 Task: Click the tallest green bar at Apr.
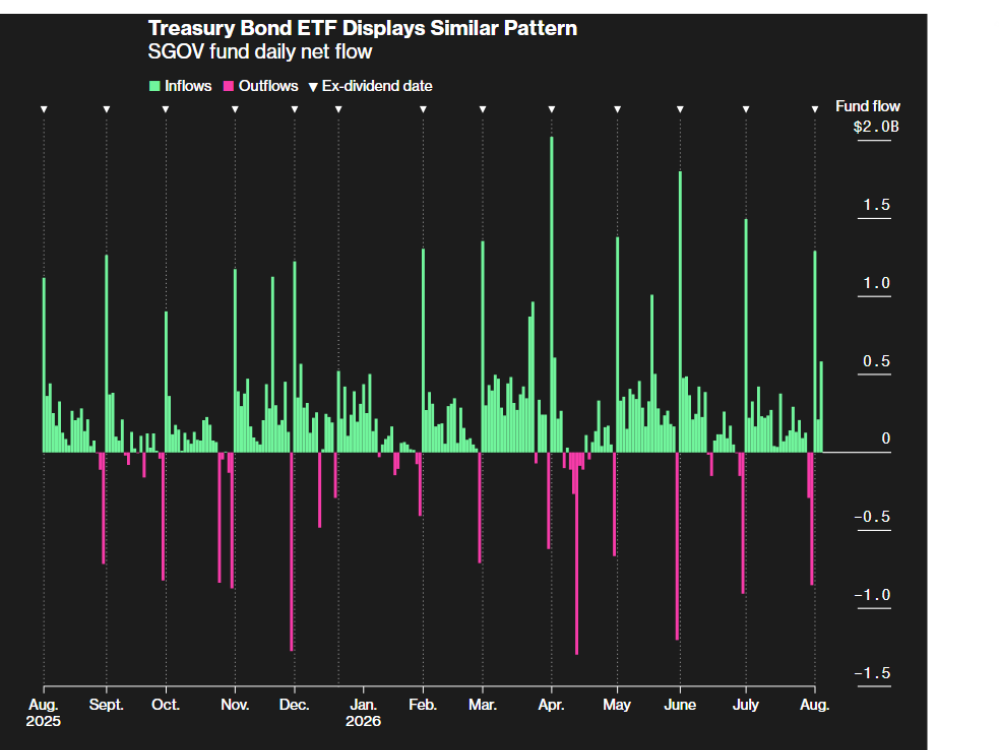click(x=552, y=295)
